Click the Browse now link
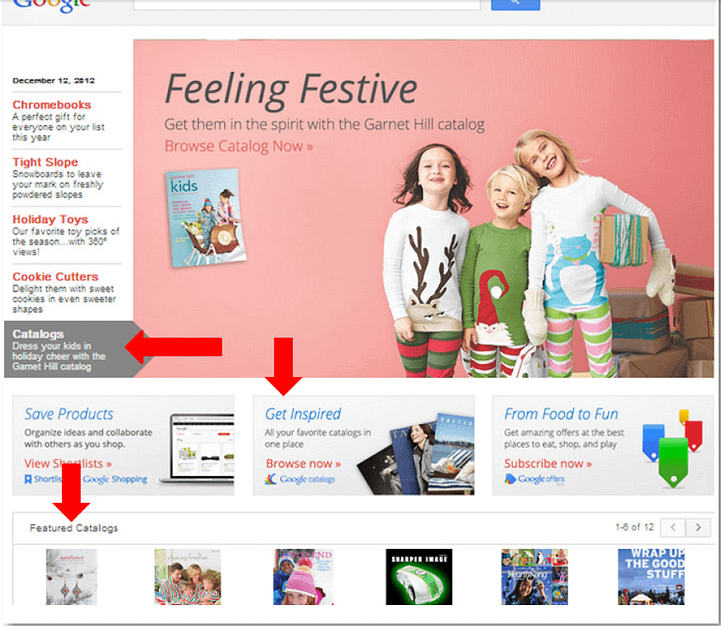The height and width of the screenshot is (626, 721). 303,463
